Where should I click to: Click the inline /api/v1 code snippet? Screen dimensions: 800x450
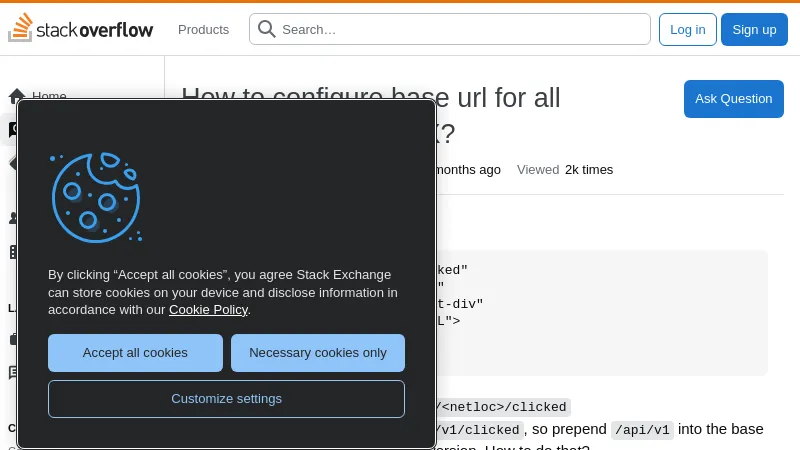(642, 429)
